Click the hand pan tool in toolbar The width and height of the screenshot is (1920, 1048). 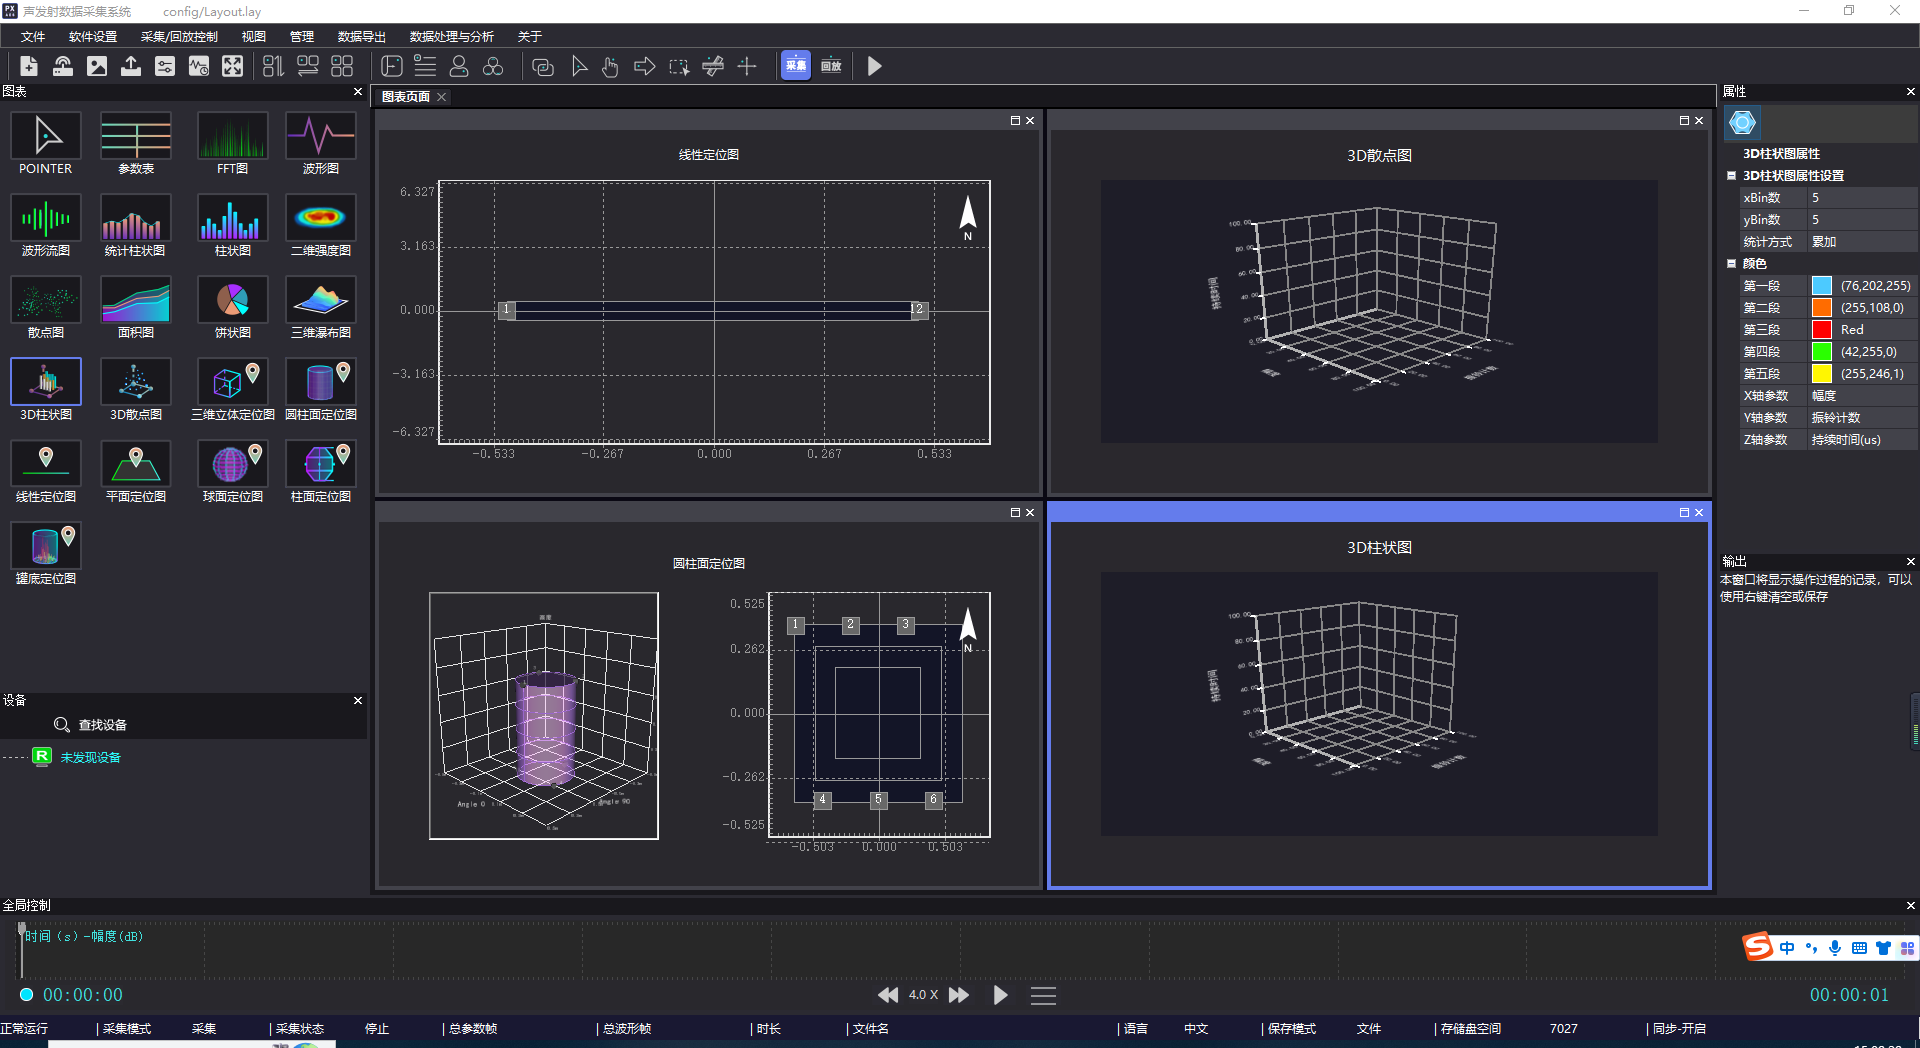pos(610,67)
